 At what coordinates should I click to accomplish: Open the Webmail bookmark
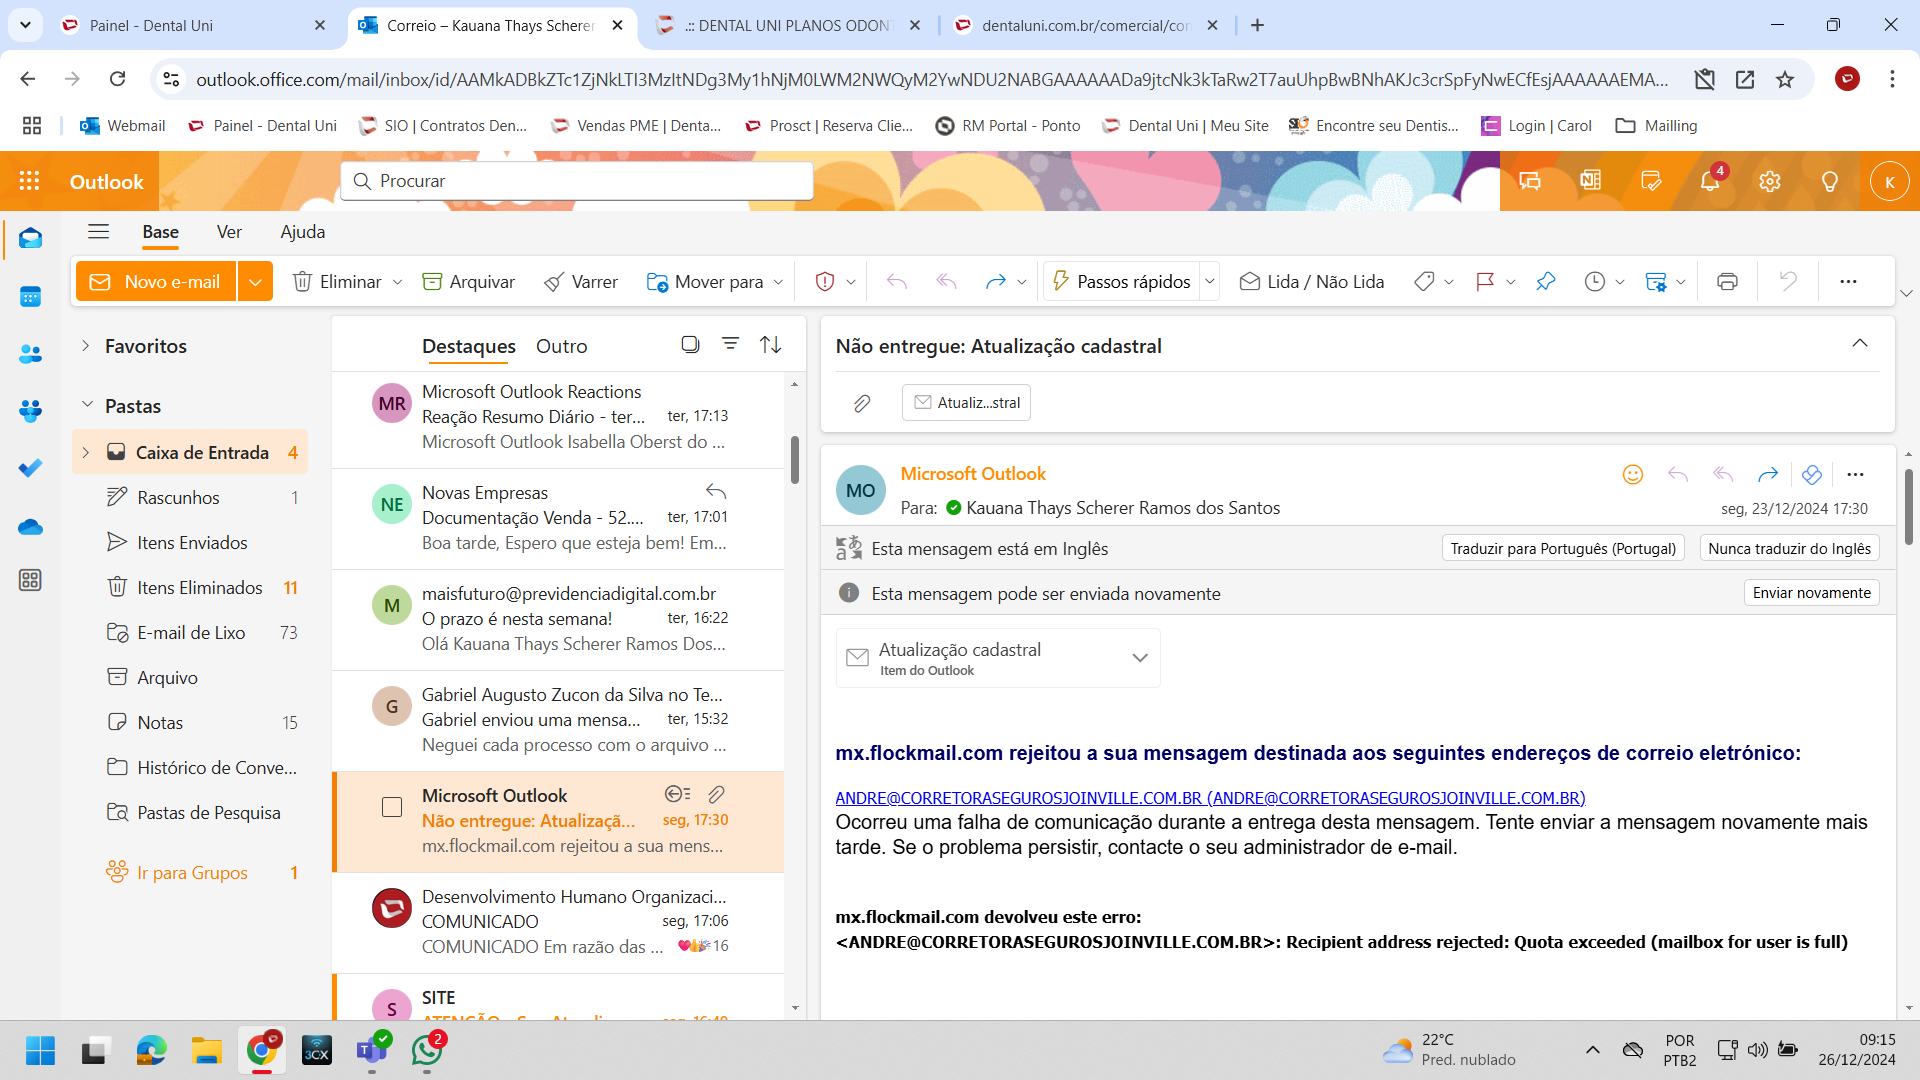tap(123, 126)
